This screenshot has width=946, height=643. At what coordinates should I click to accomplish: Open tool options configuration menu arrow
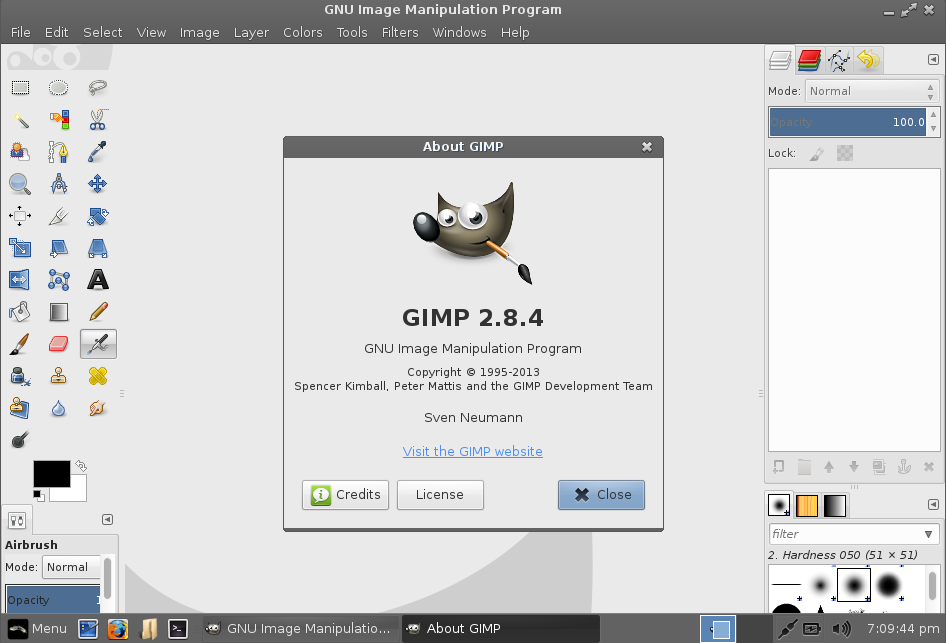pos(107,519)
